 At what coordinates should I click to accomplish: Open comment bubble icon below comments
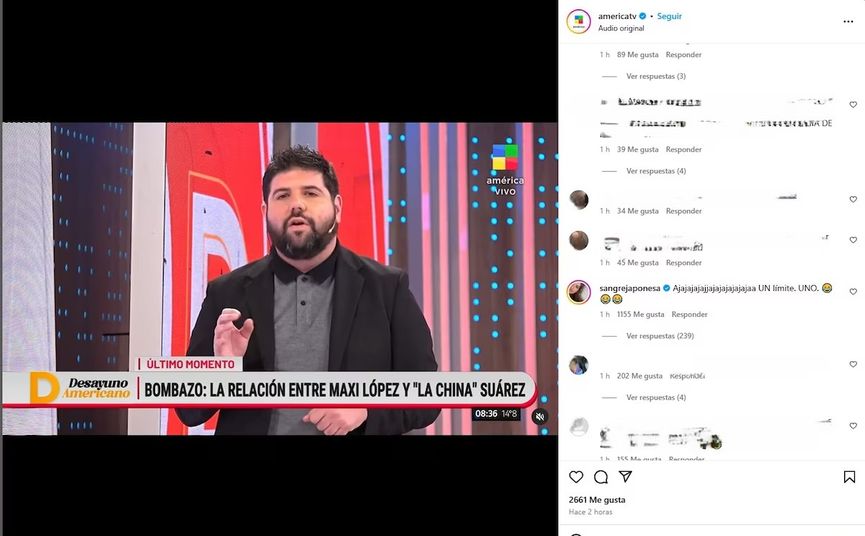click(x=601, y=477)
